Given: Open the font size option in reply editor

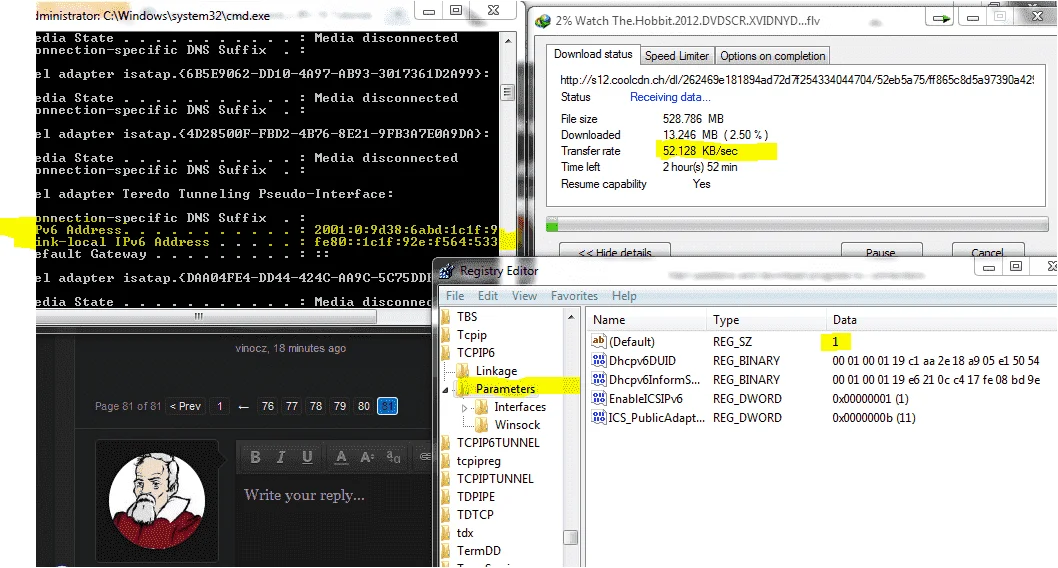Looking at the screenshot, I should (367, 457).
